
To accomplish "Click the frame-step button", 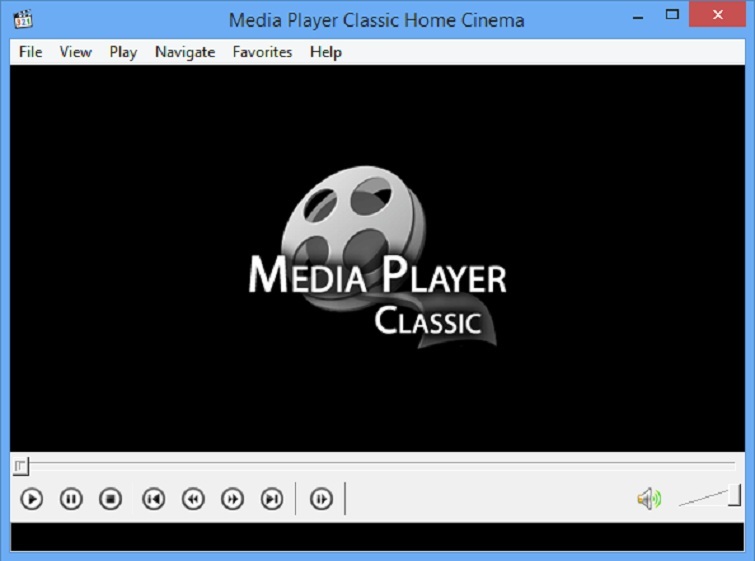I will click(x=321, y=499).
